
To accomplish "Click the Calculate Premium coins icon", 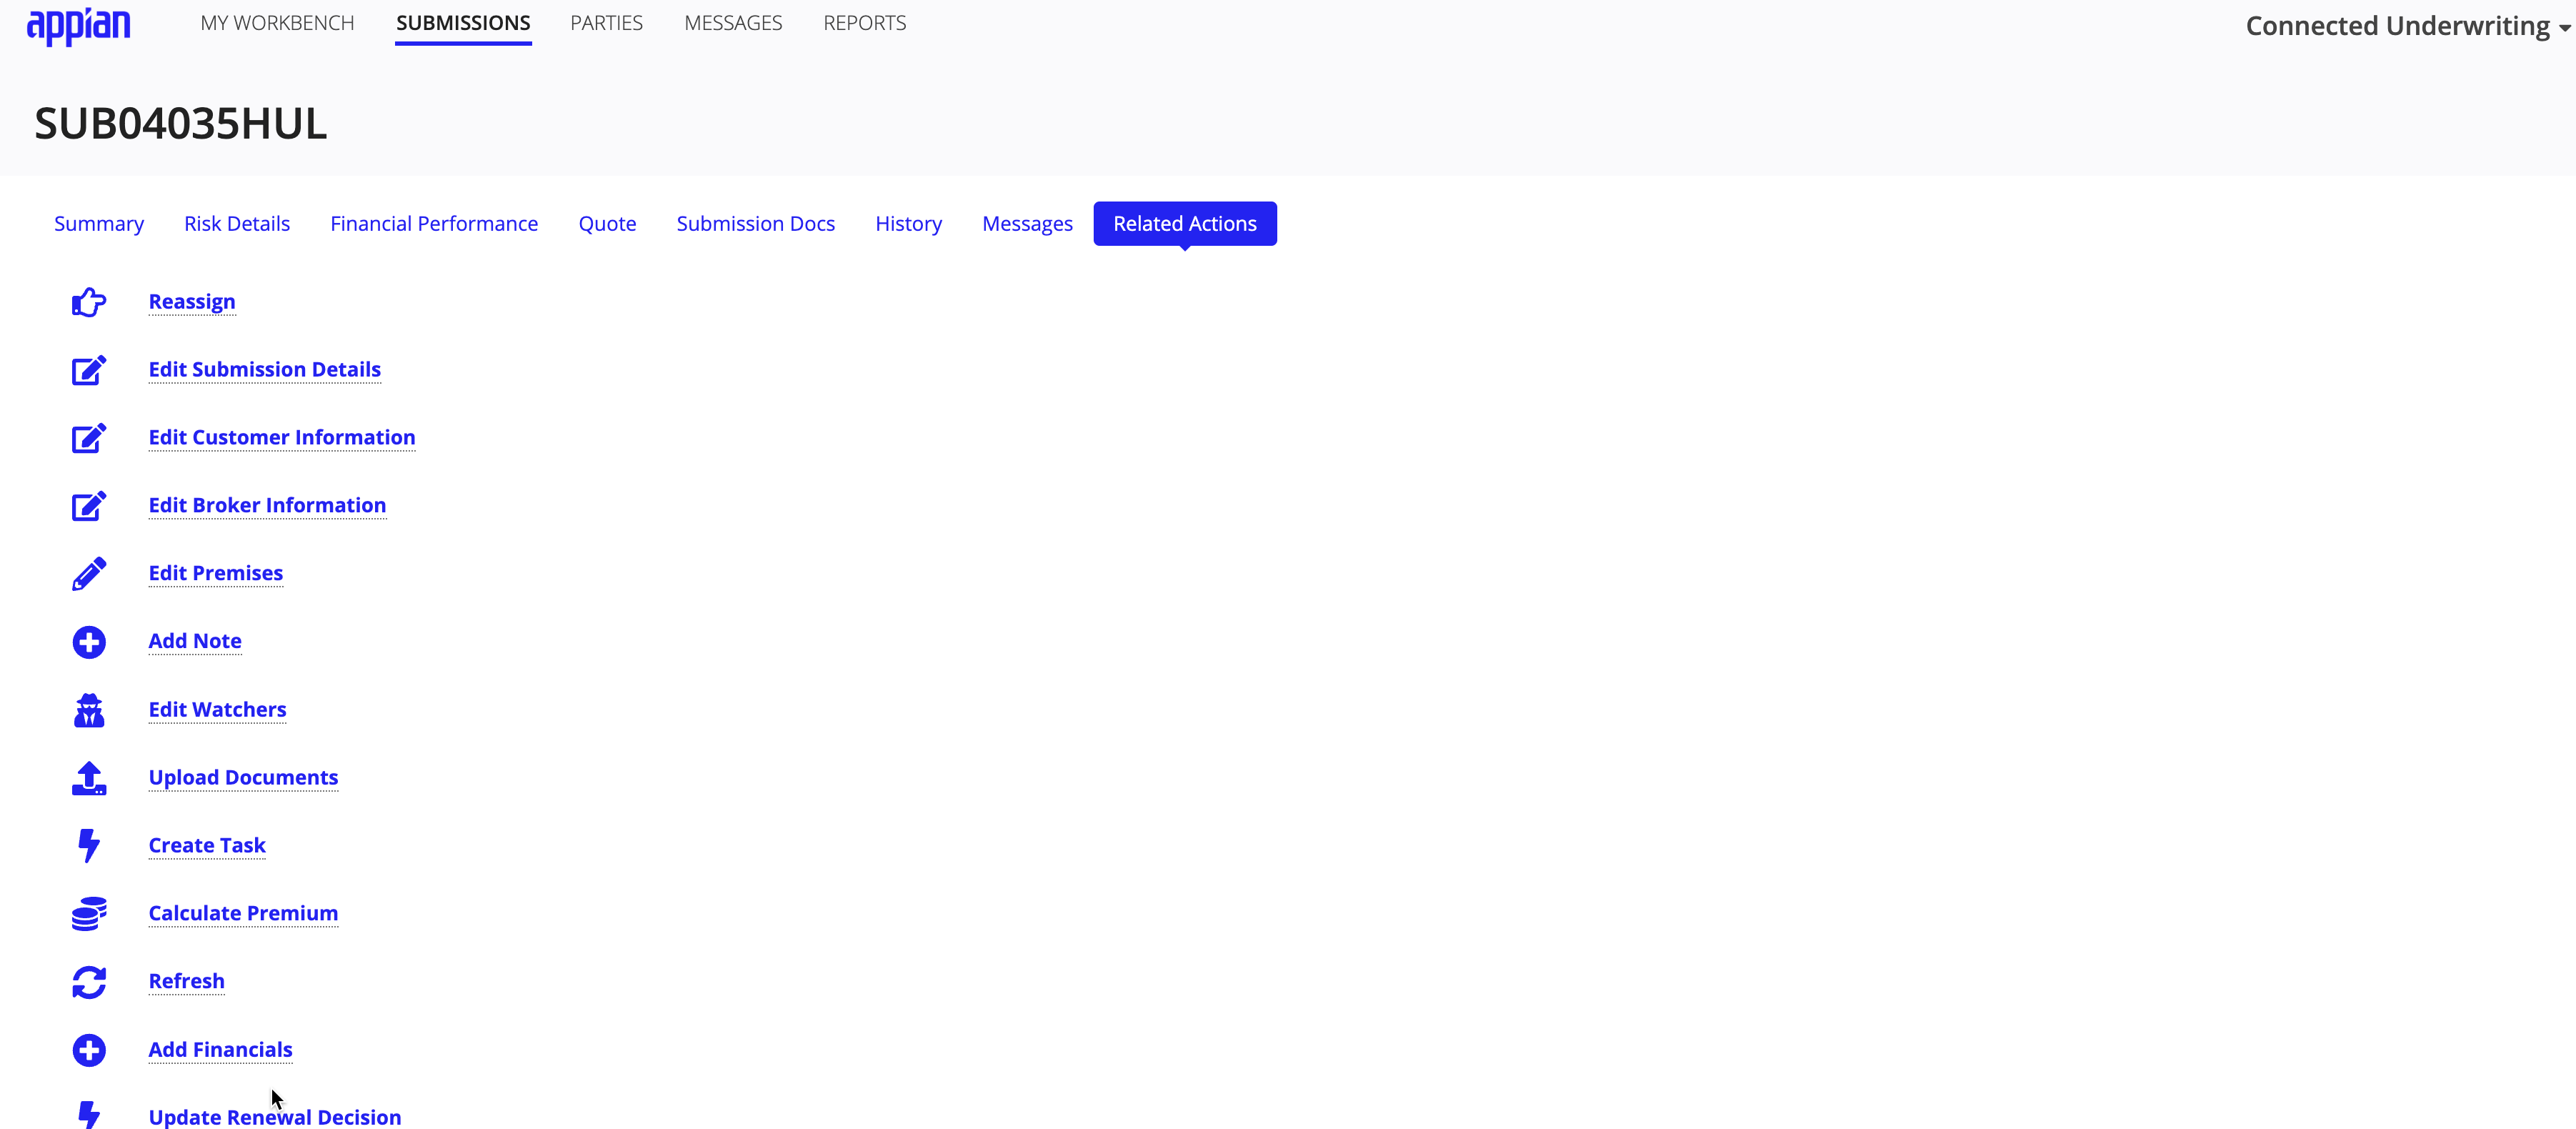I will pos(89,914).
